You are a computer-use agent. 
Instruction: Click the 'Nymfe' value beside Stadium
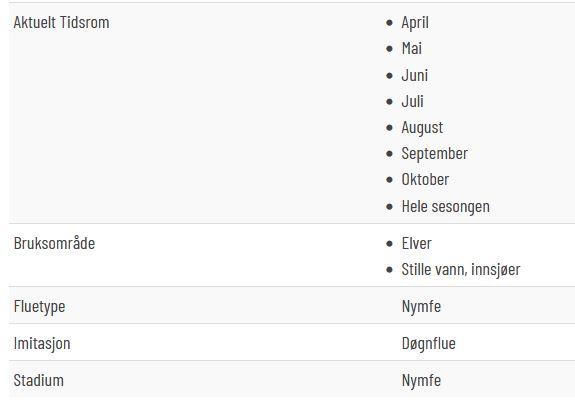(421, 380)
